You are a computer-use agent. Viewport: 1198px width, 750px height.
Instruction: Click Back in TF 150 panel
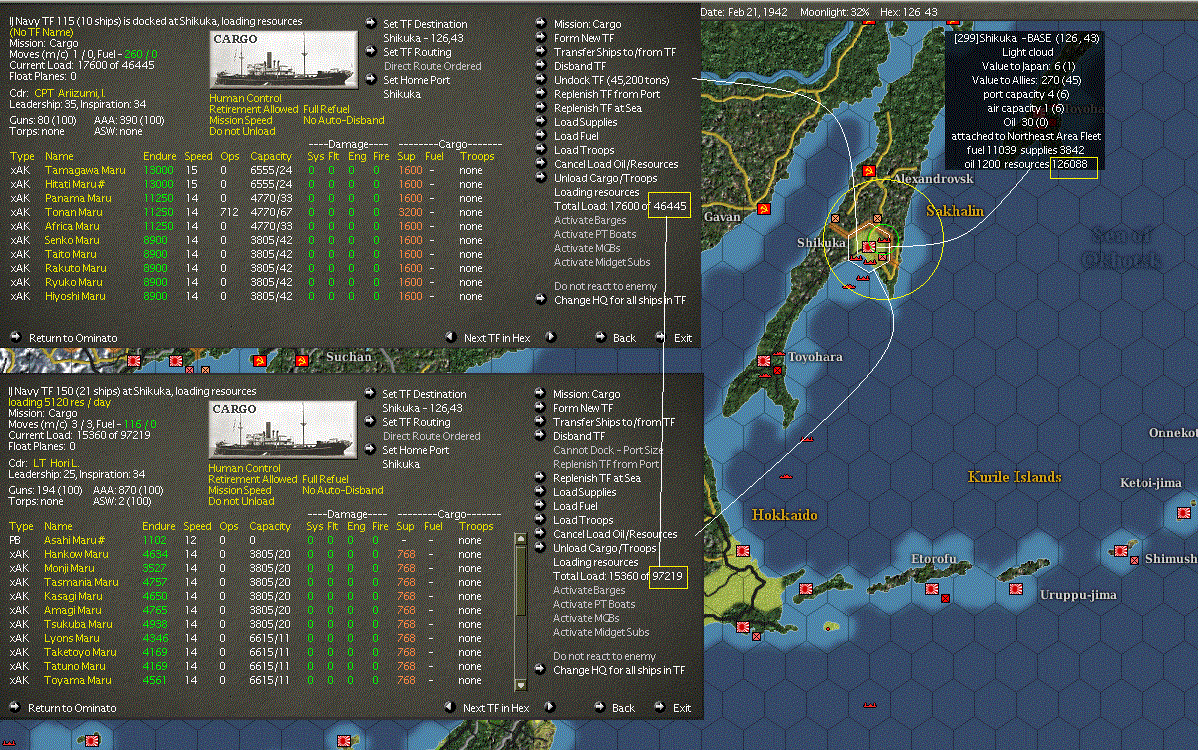[x=623, y=708]
